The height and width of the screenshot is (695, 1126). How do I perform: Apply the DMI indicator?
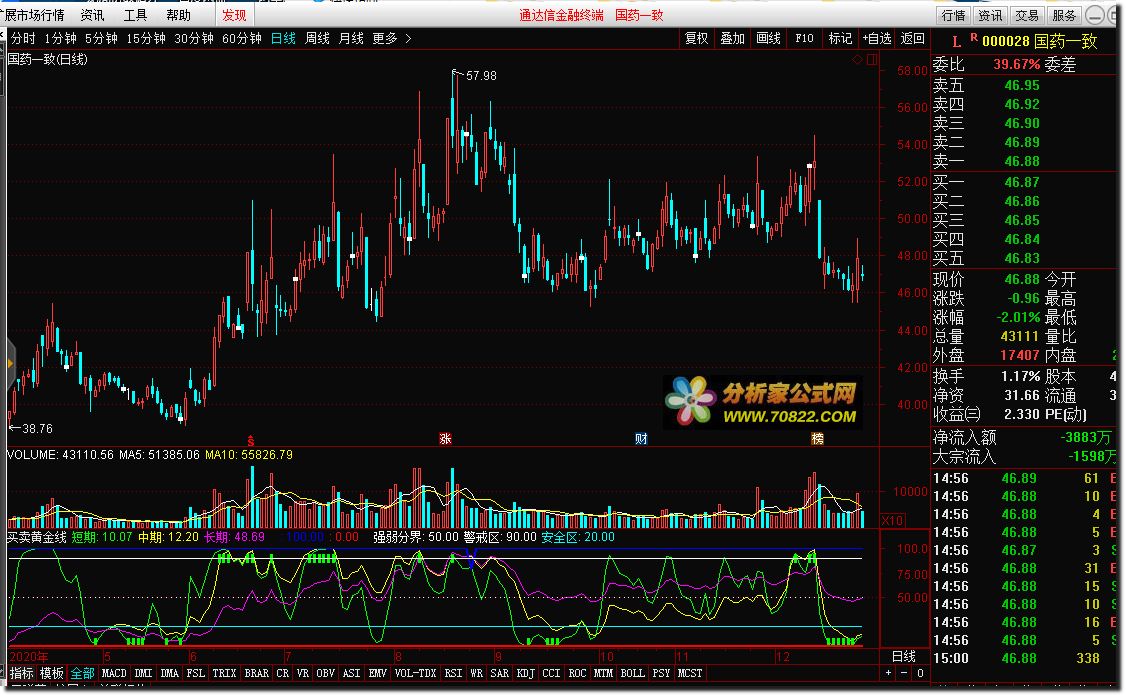click(x=144, y=673)
